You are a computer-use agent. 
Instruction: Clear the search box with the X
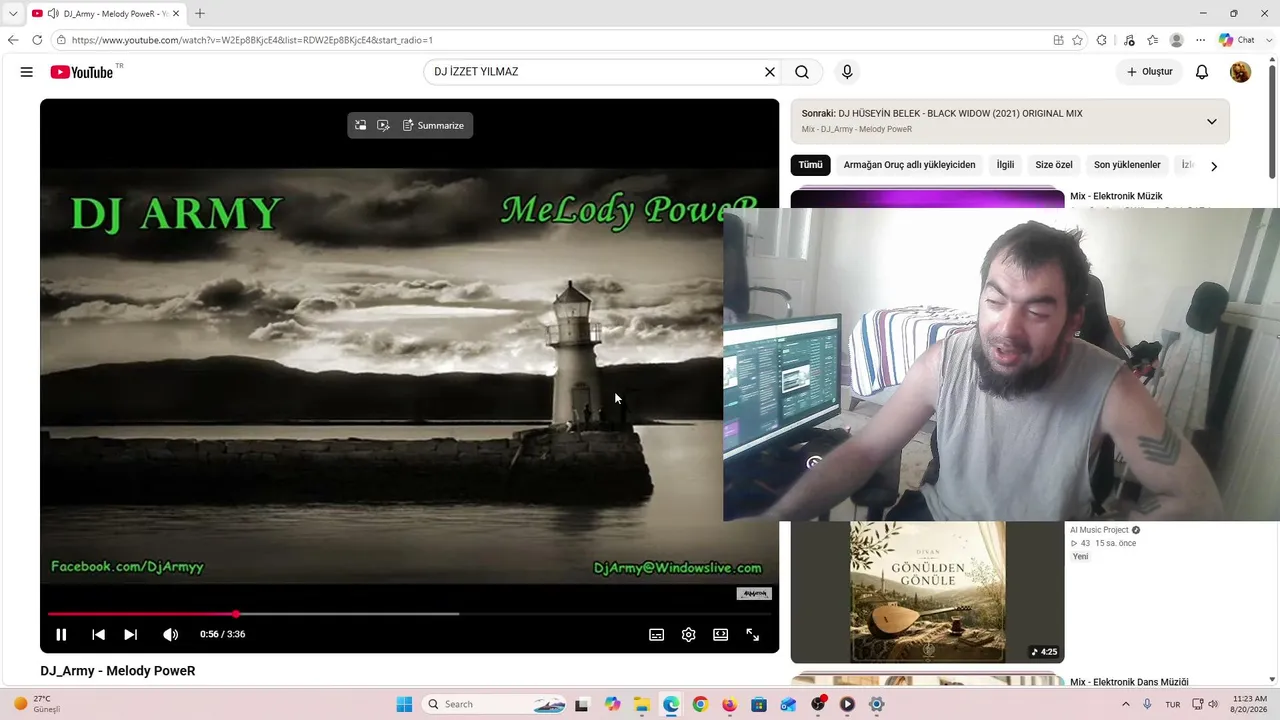click(x=770, y=72)
